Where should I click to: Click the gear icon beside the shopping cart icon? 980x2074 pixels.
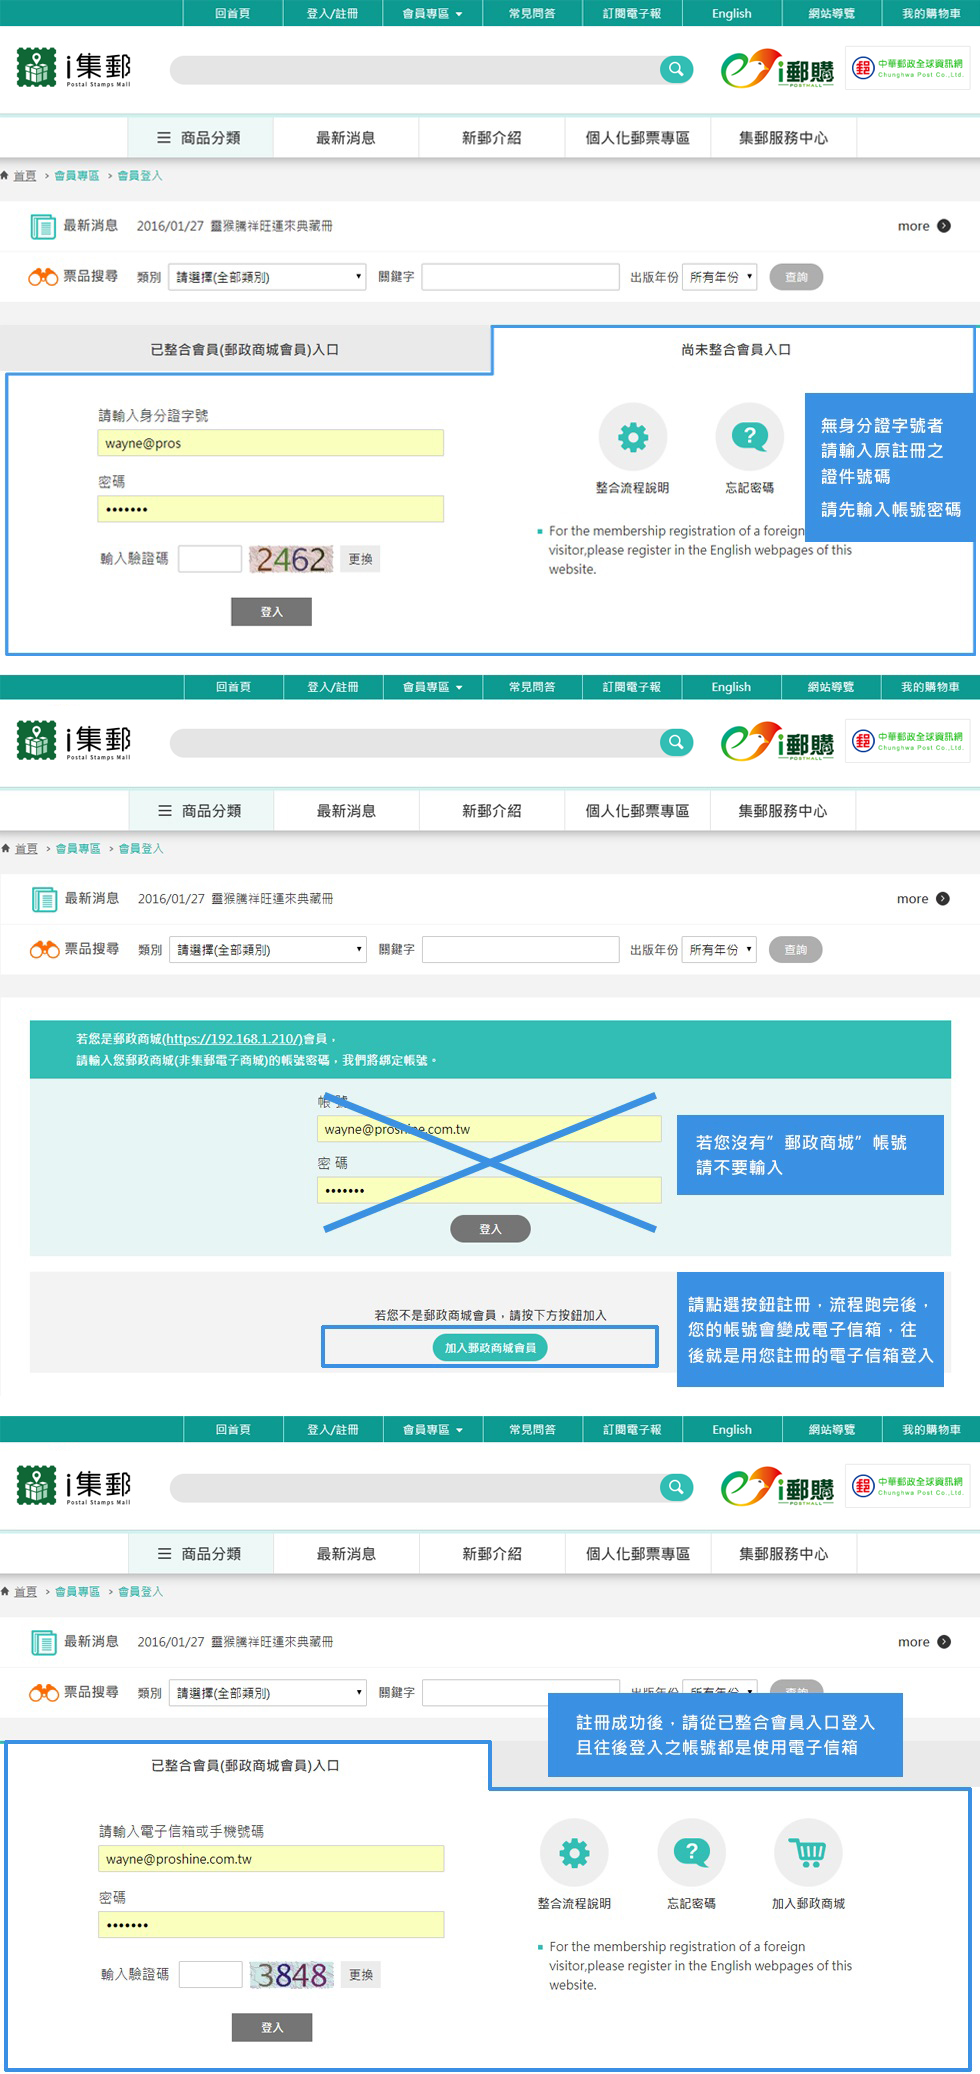[x=574, y=1852]
